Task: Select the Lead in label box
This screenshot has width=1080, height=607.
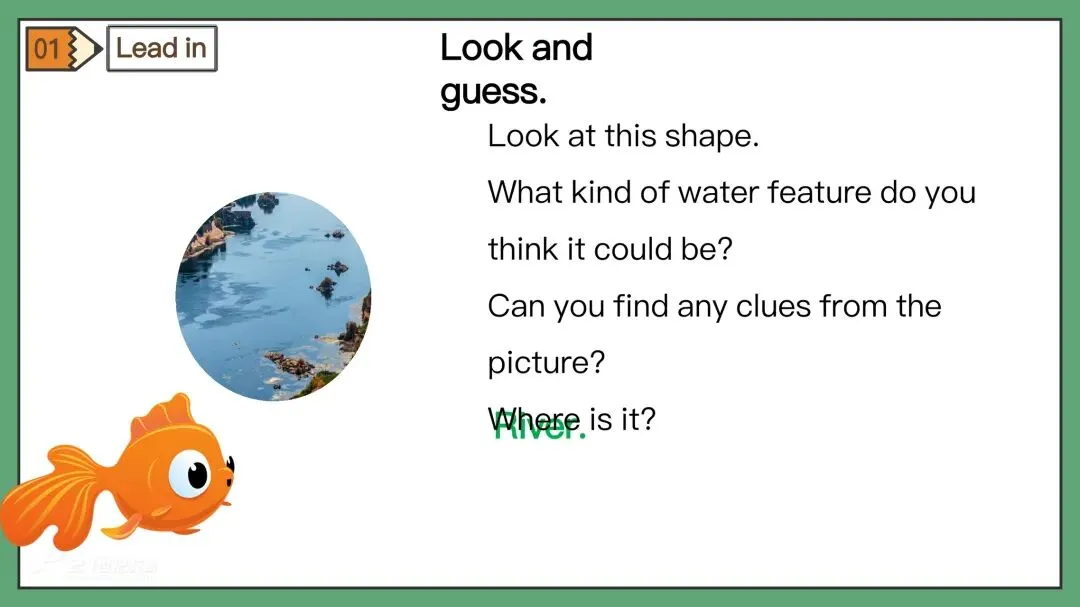Action: coord(162,48)
